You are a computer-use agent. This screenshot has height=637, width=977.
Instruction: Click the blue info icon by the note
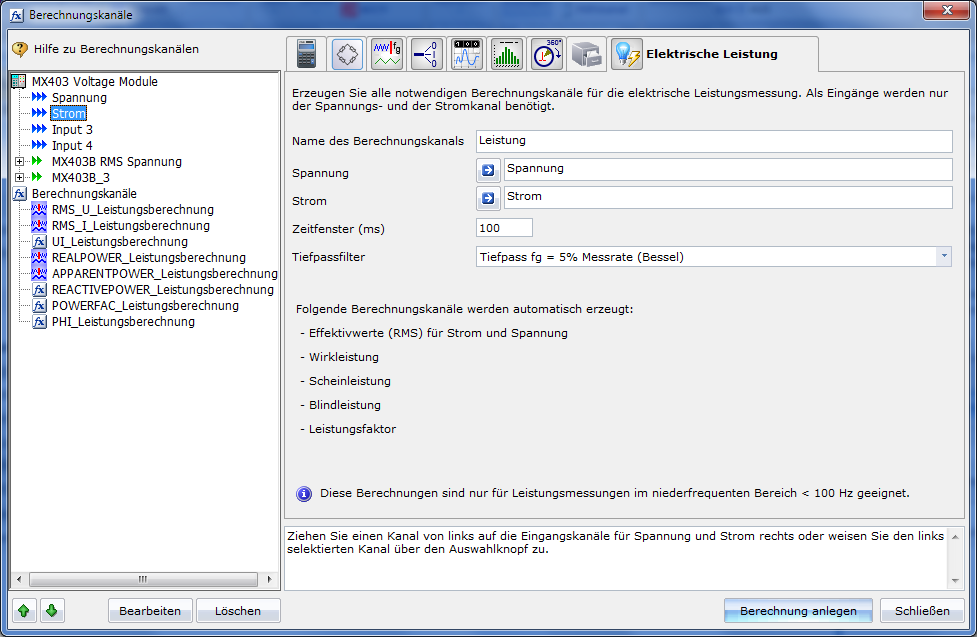click(304, 494)
